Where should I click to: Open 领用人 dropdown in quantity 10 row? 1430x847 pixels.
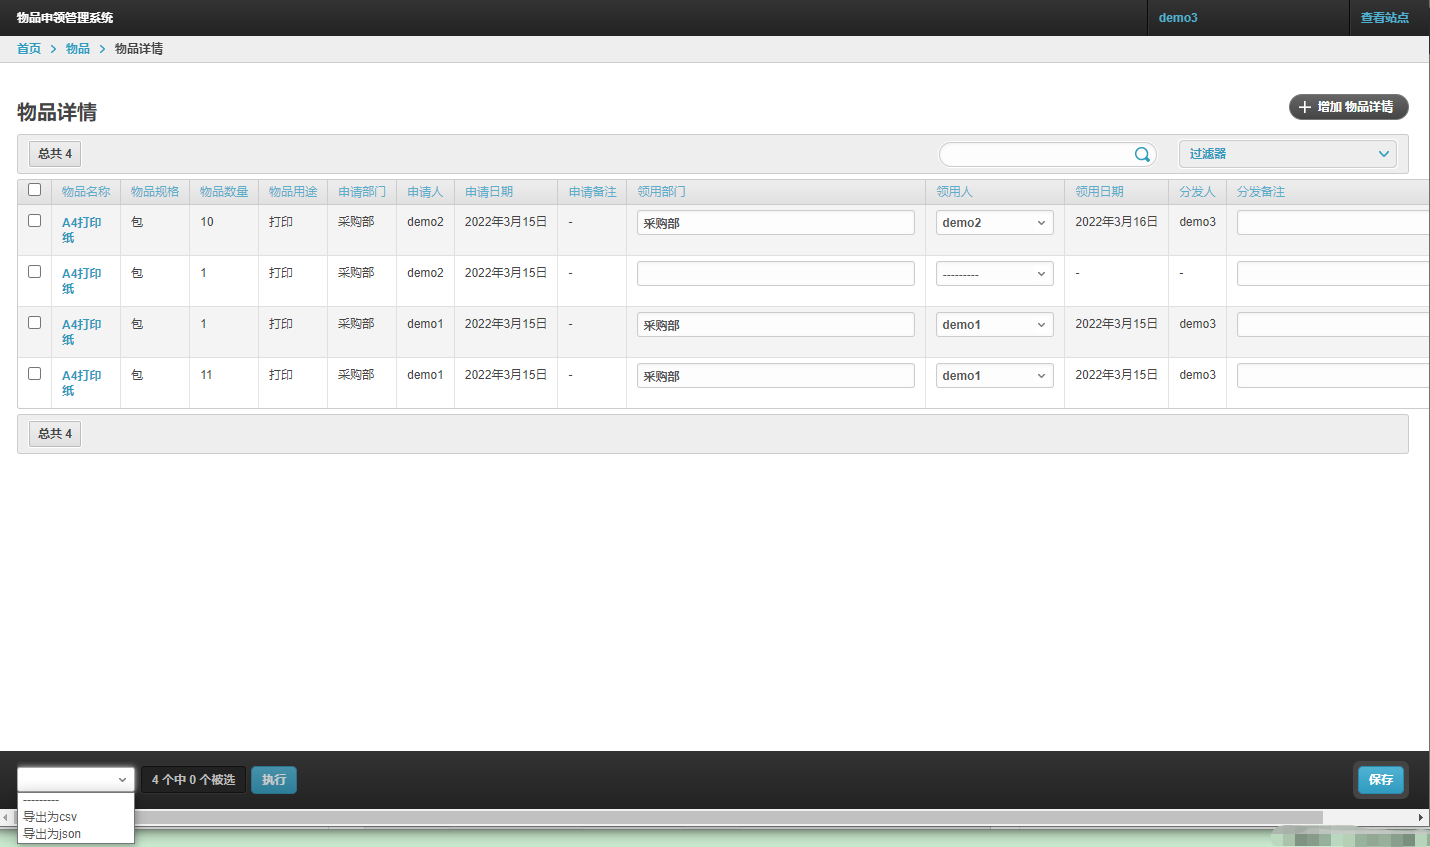pos(995,223)
